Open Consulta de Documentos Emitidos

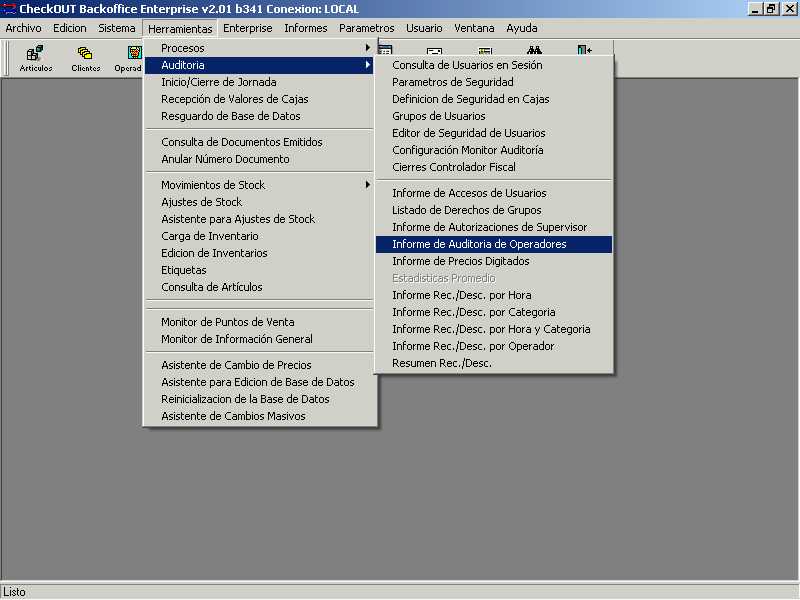(260, 142)
